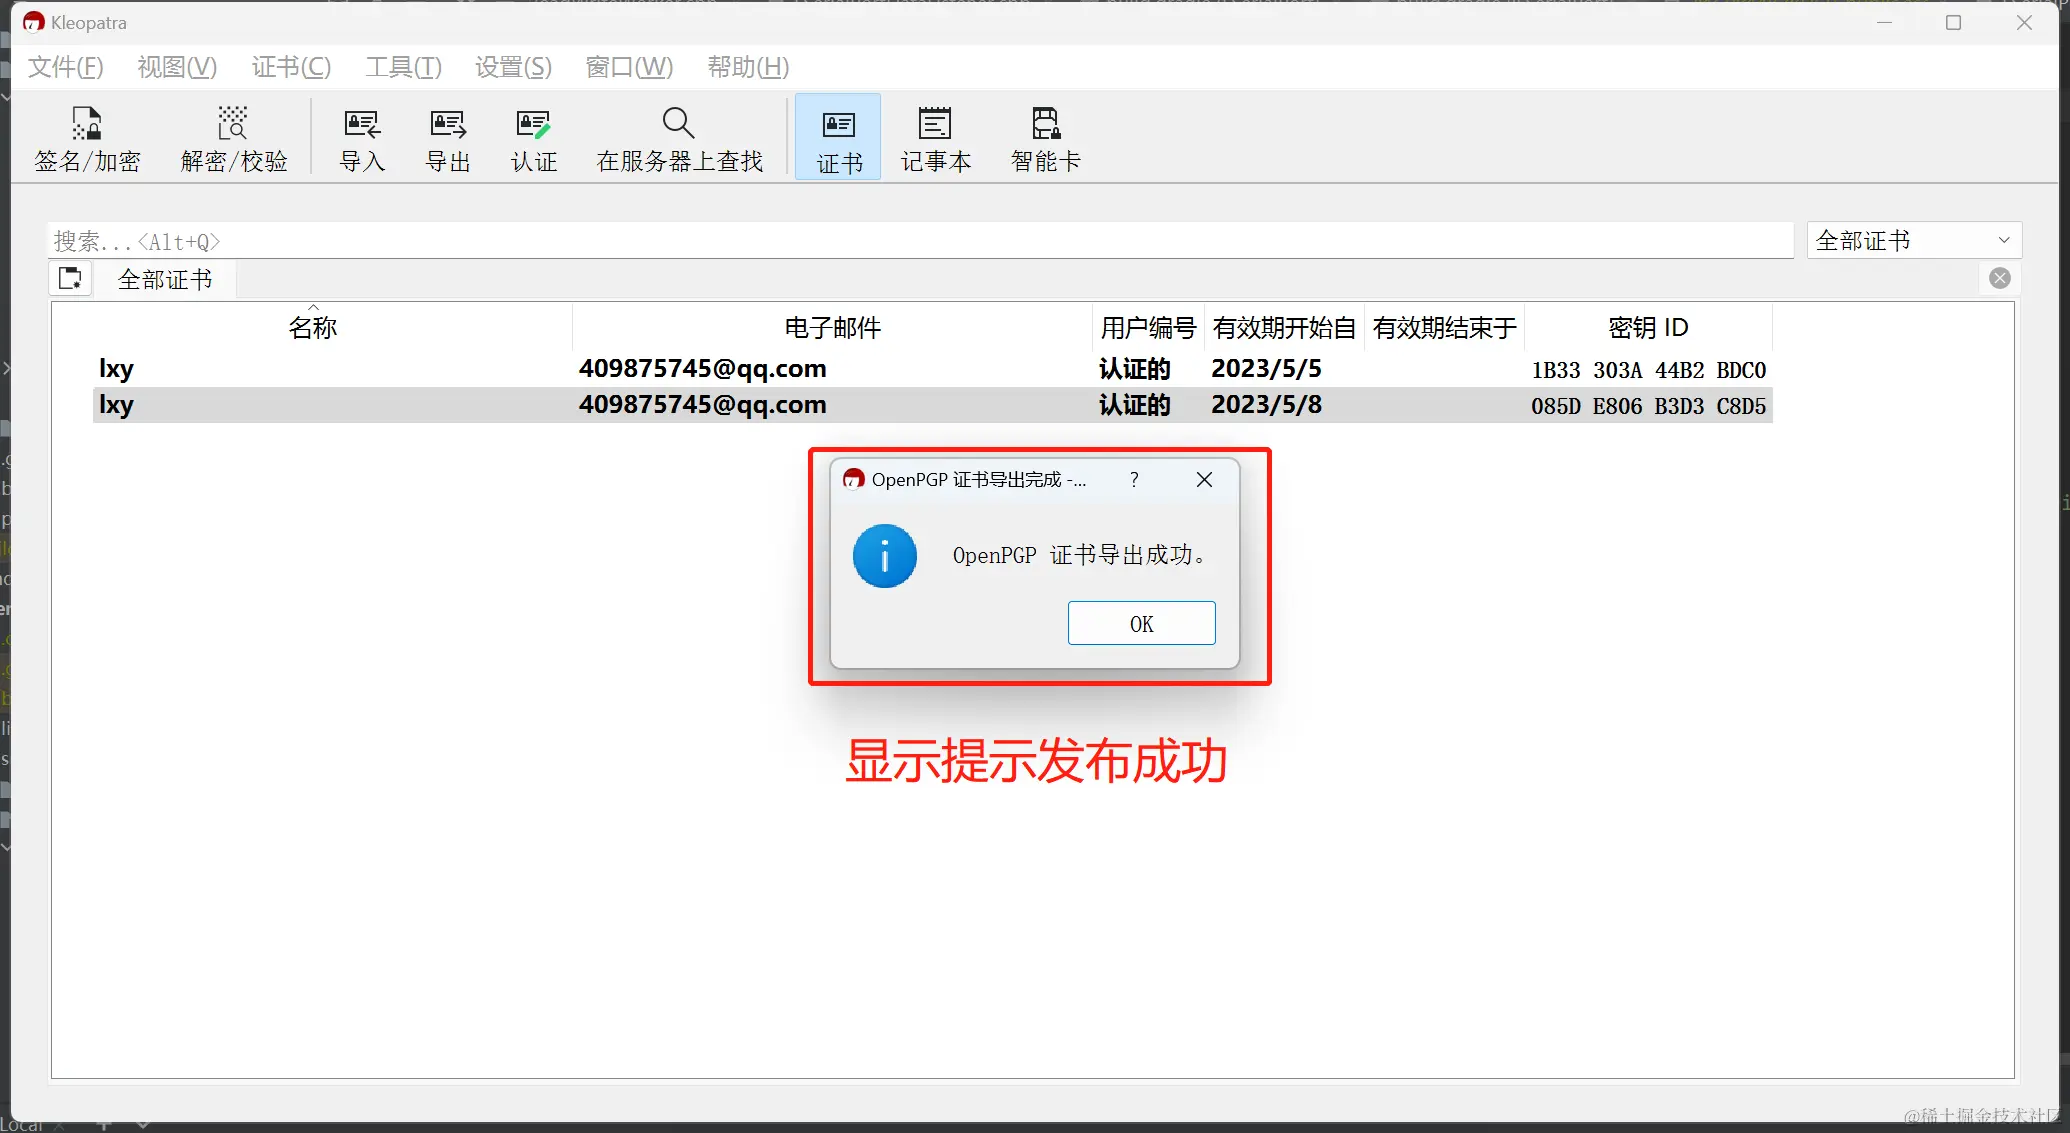Image resolution: width=2070 pixels, height=1133 pixels.
Task: Select the 全部证书 tab
Action: pos(165,280)
